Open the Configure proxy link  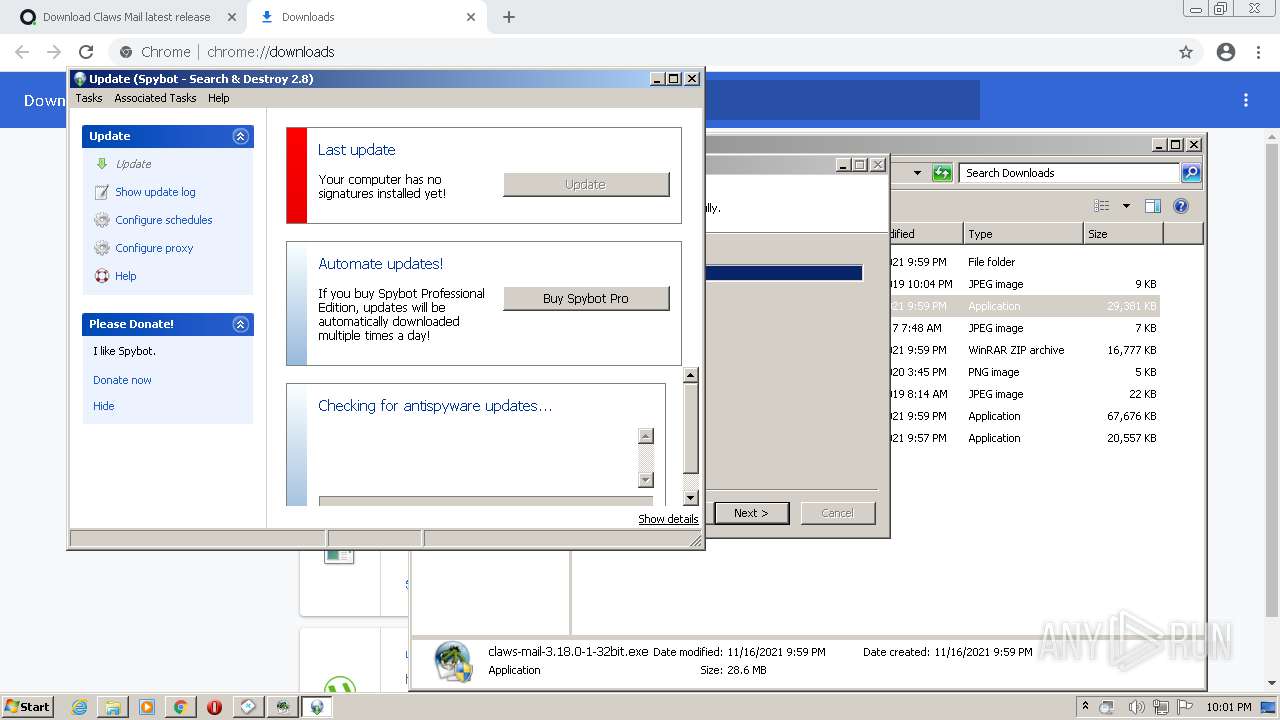154,248
